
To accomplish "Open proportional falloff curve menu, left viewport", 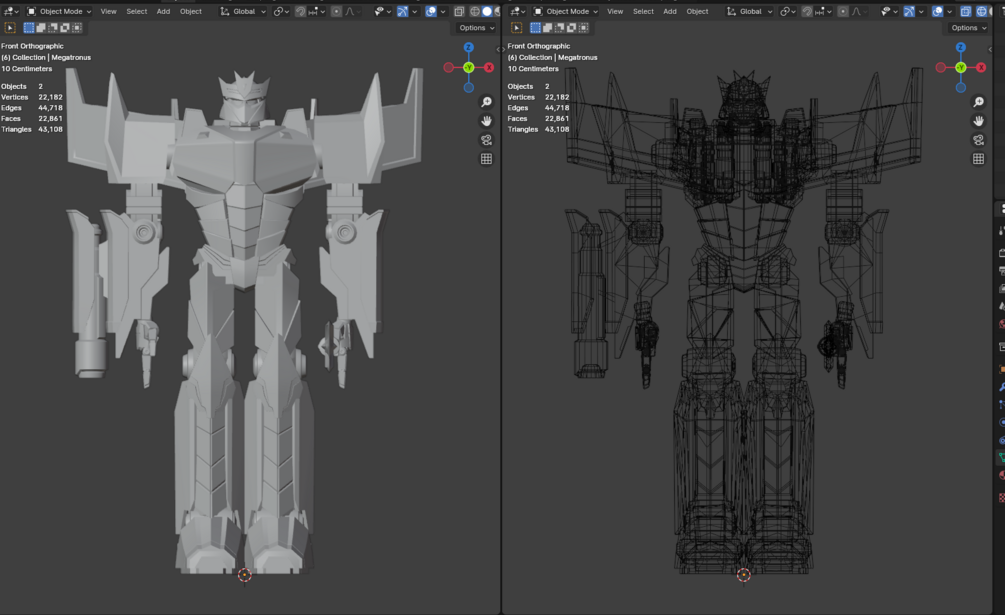I will coord(355,12).
